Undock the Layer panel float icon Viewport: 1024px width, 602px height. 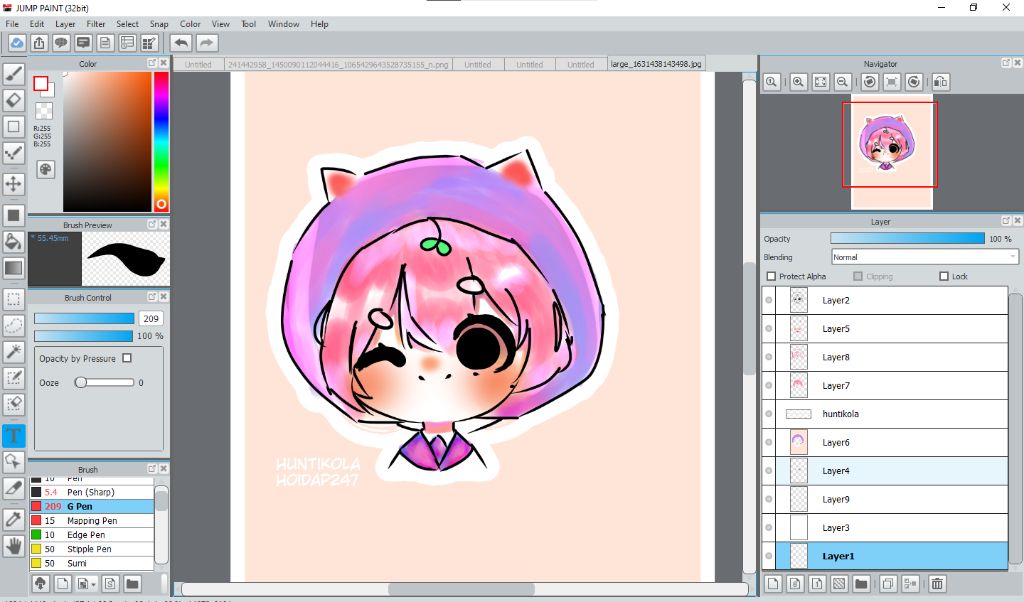pos(1006,221)
